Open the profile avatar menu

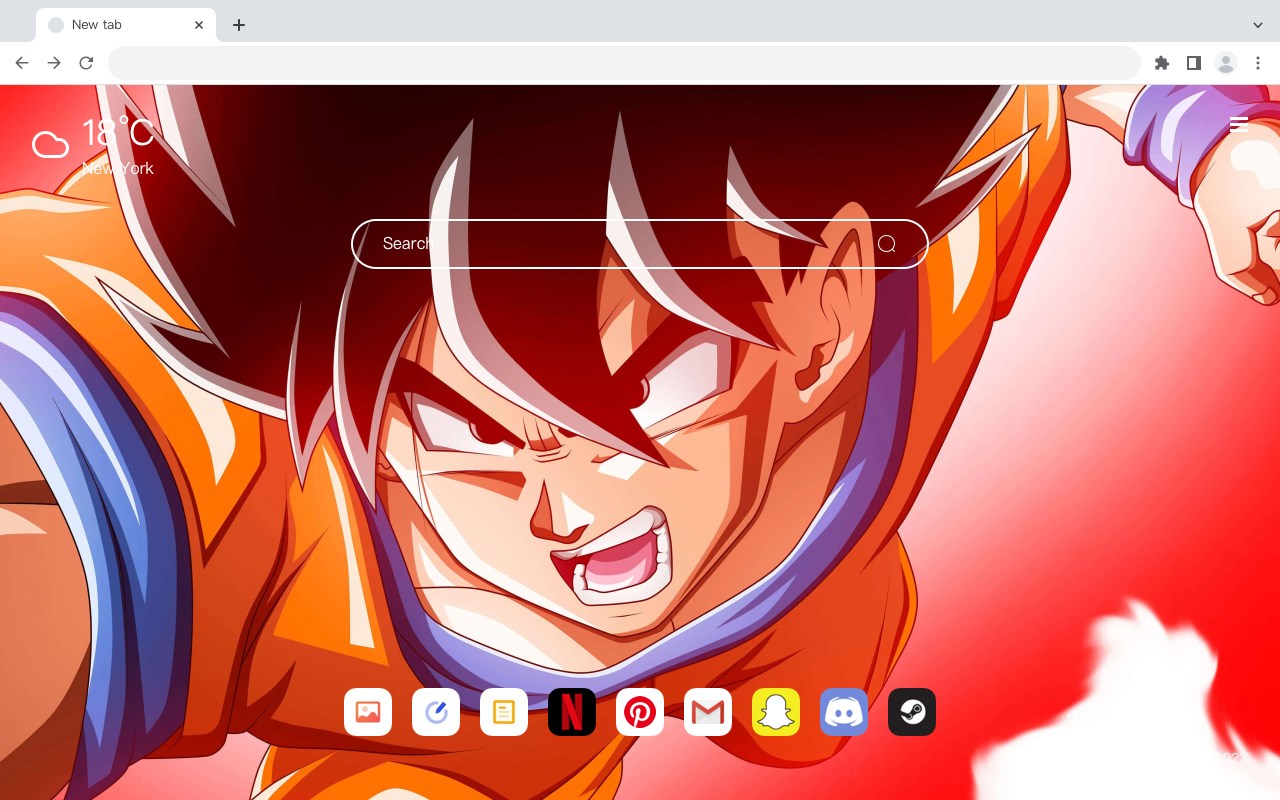pos(1226,63)
